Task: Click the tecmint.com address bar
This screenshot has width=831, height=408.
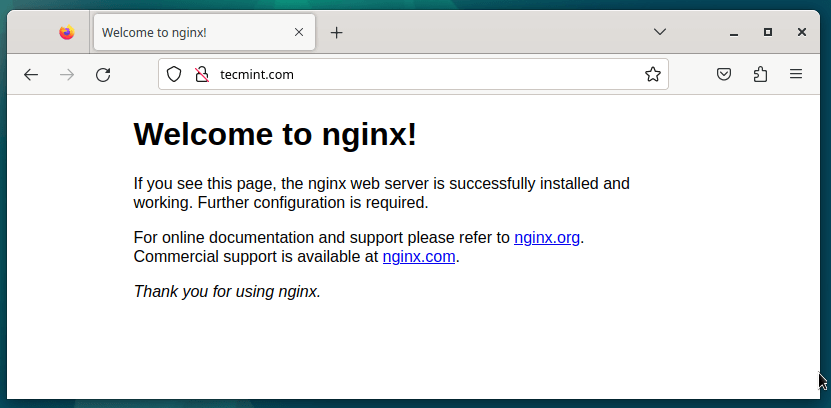Action: [413, 74]
